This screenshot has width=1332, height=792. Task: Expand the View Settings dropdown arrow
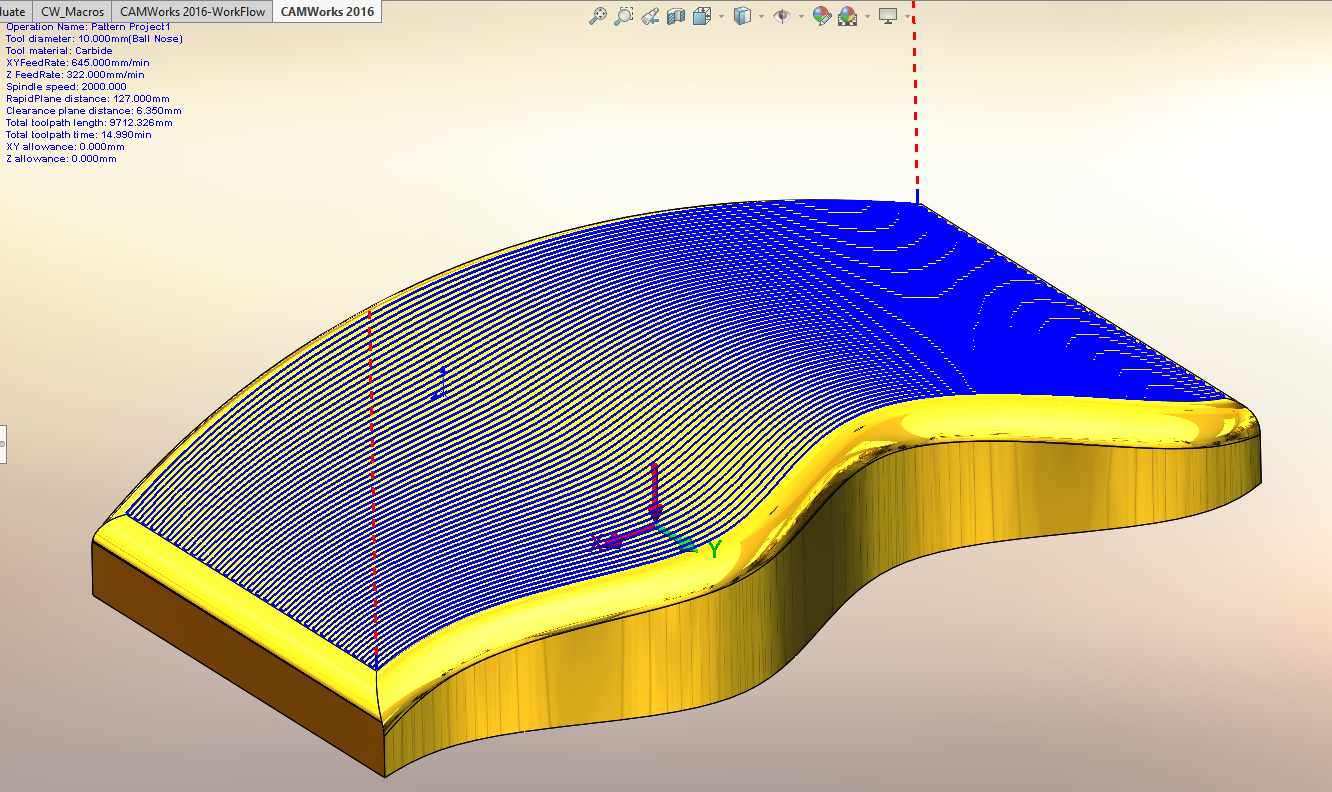907,16
